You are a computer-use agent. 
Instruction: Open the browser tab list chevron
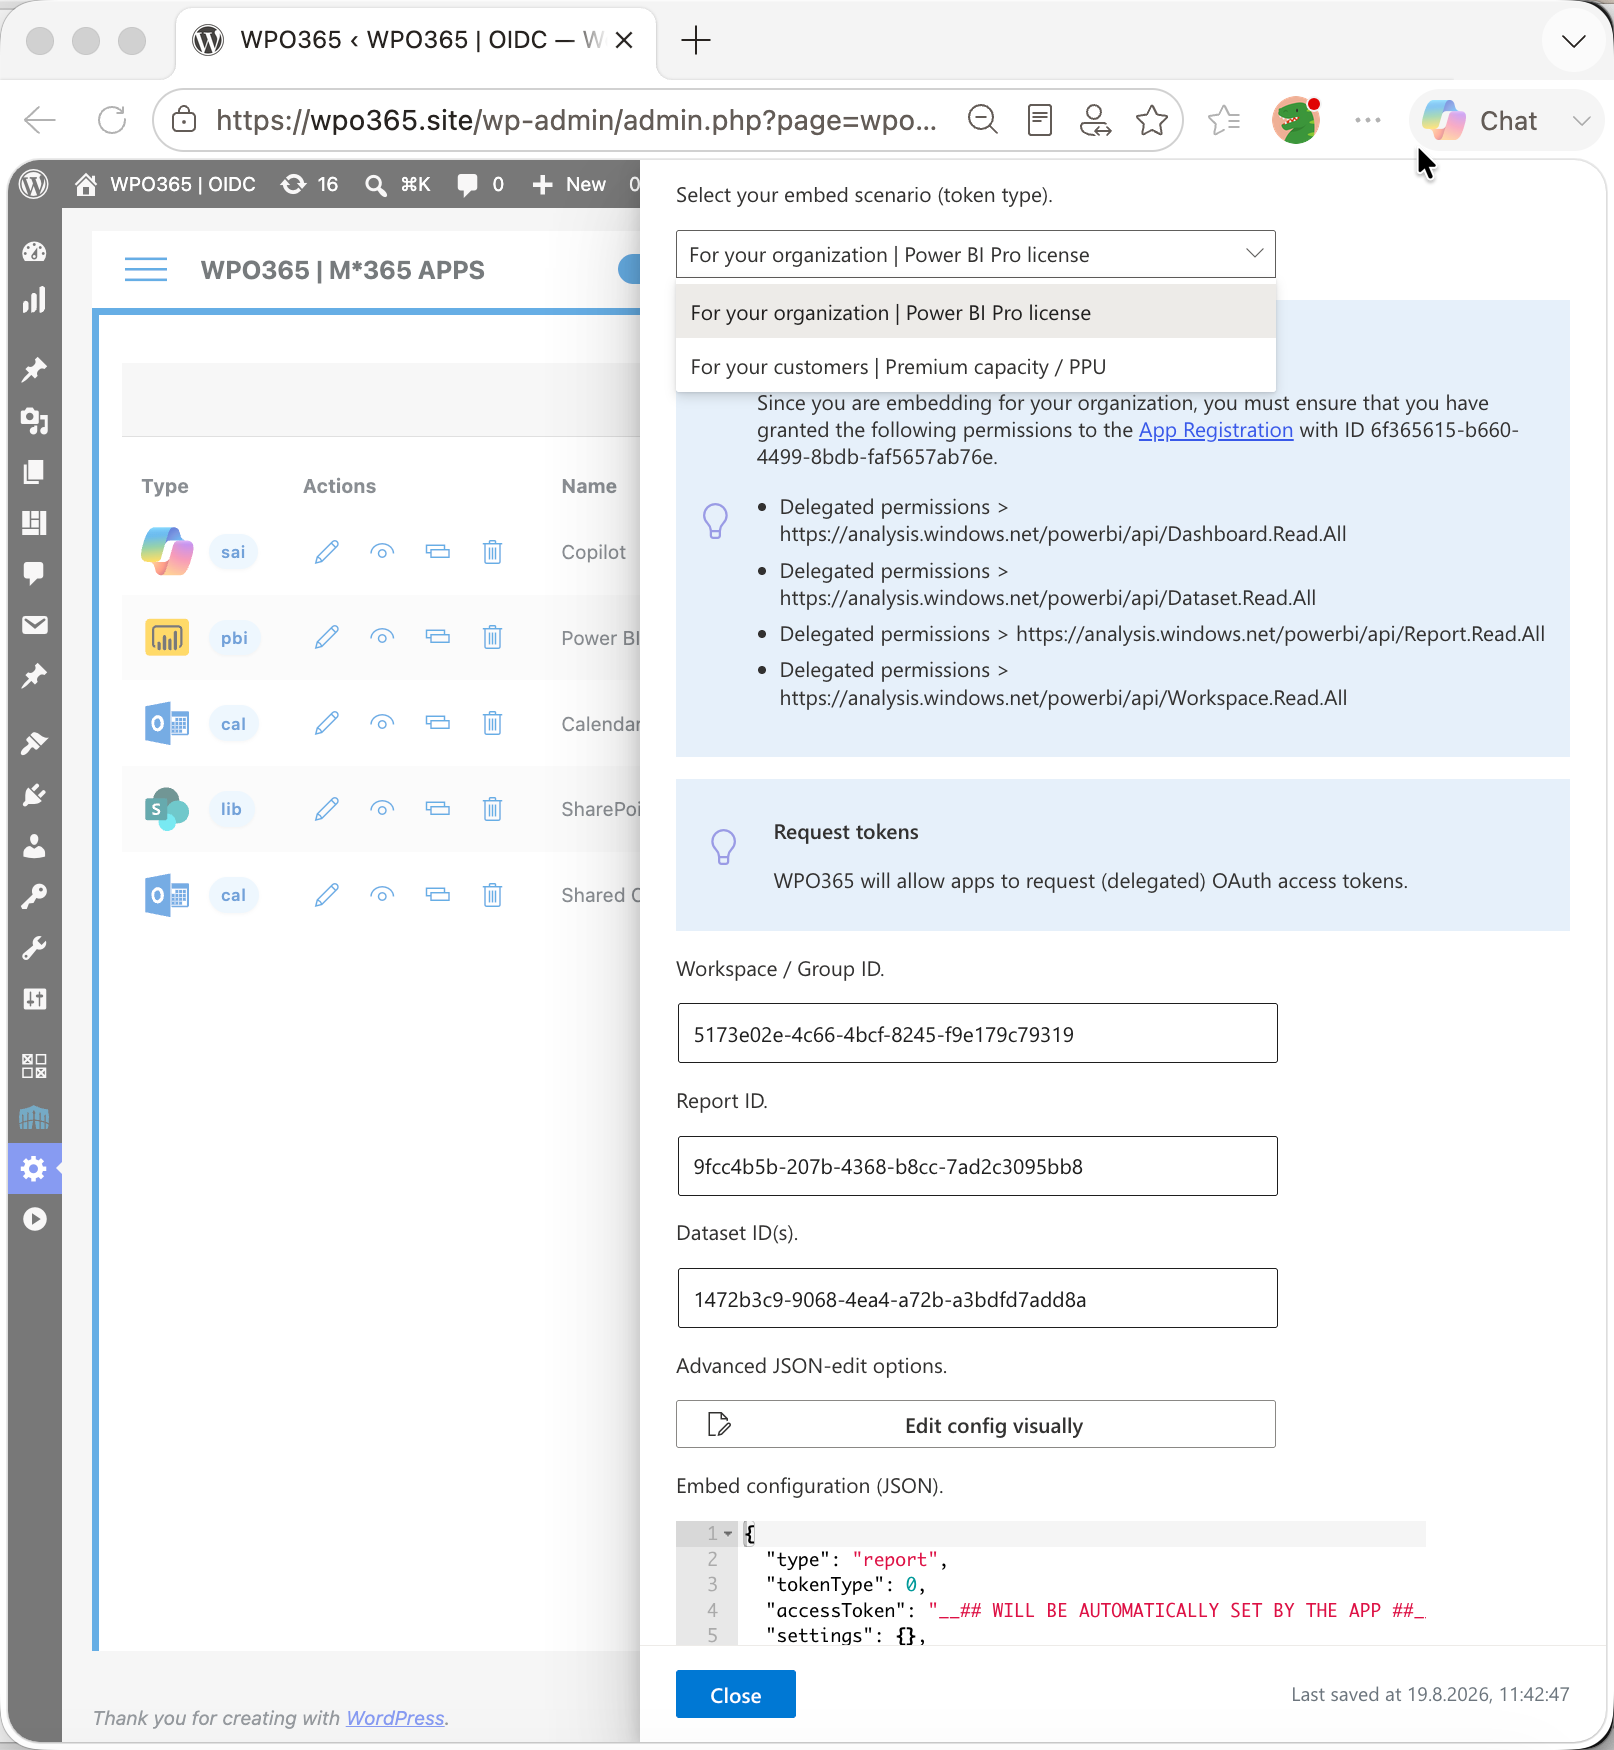point(1574,41)
